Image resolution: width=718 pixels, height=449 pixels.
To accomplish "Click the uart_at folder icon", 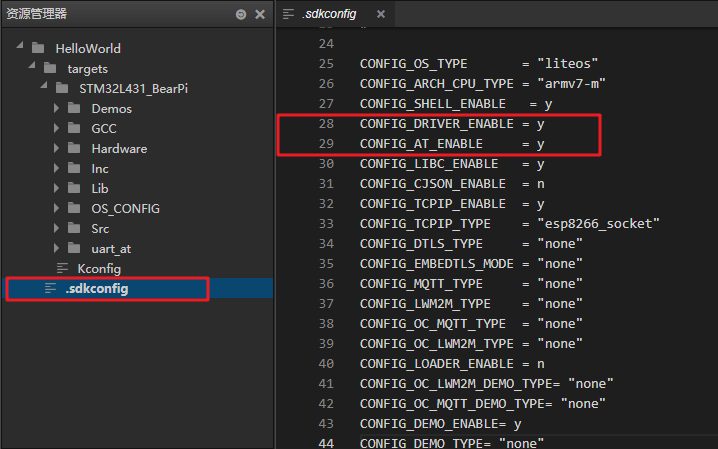I will [x=74, y=248].
